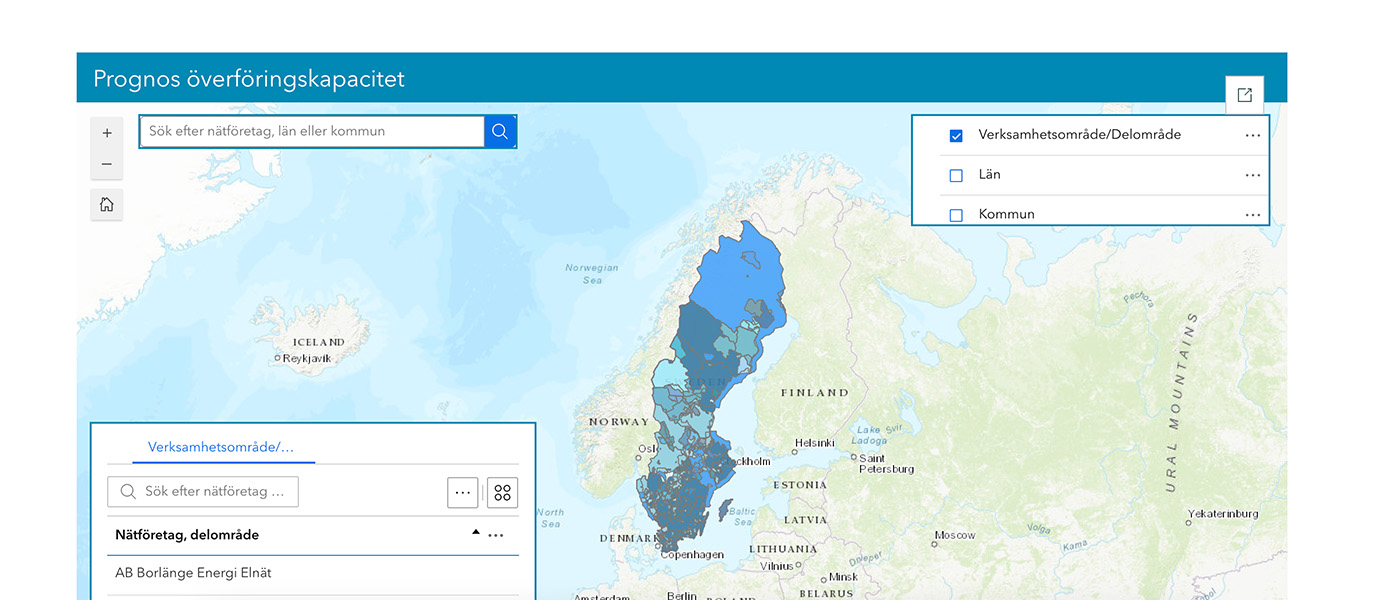The width and height of the screenshot is (1400, 600).
Task: Click the Prognos överföringskapacitet title
Action: click(249, 79)
